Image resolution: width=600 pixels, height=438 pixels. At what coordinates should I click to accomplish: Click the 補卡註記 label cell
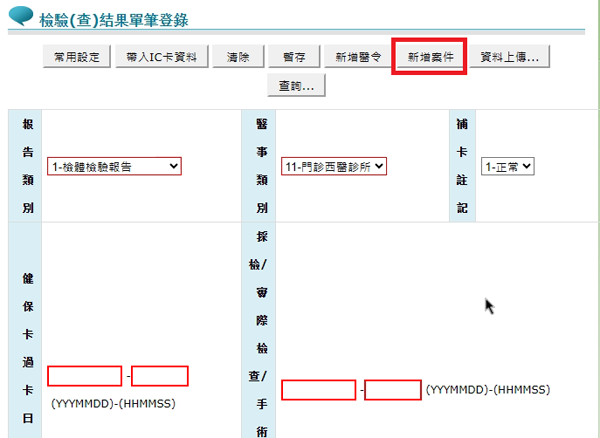(462, 165)
